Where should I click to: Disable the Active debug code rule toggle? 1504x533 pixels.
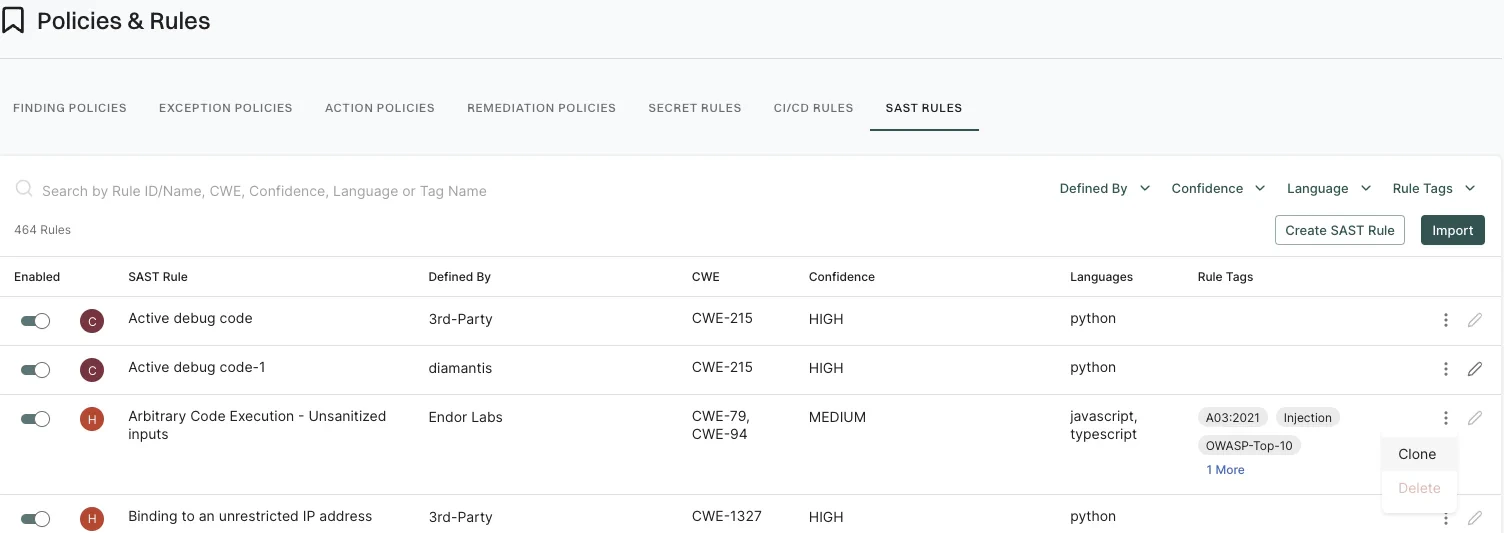[x=36, y=320]
